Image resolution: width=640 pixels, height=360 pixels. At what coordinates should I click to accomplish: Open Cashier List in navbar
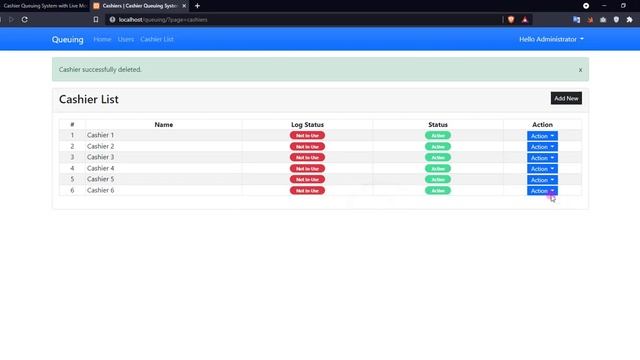[x=157, y=39]
